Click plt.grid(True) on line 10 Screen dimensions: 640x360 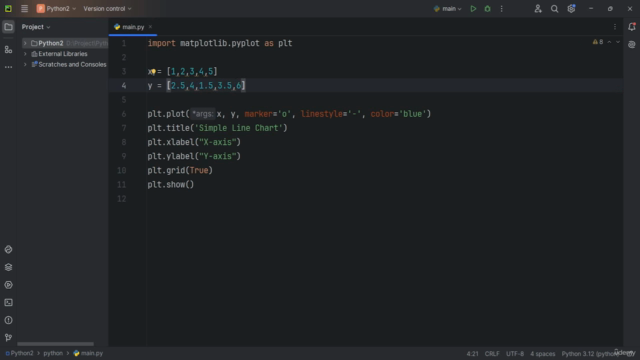(180, 170)
